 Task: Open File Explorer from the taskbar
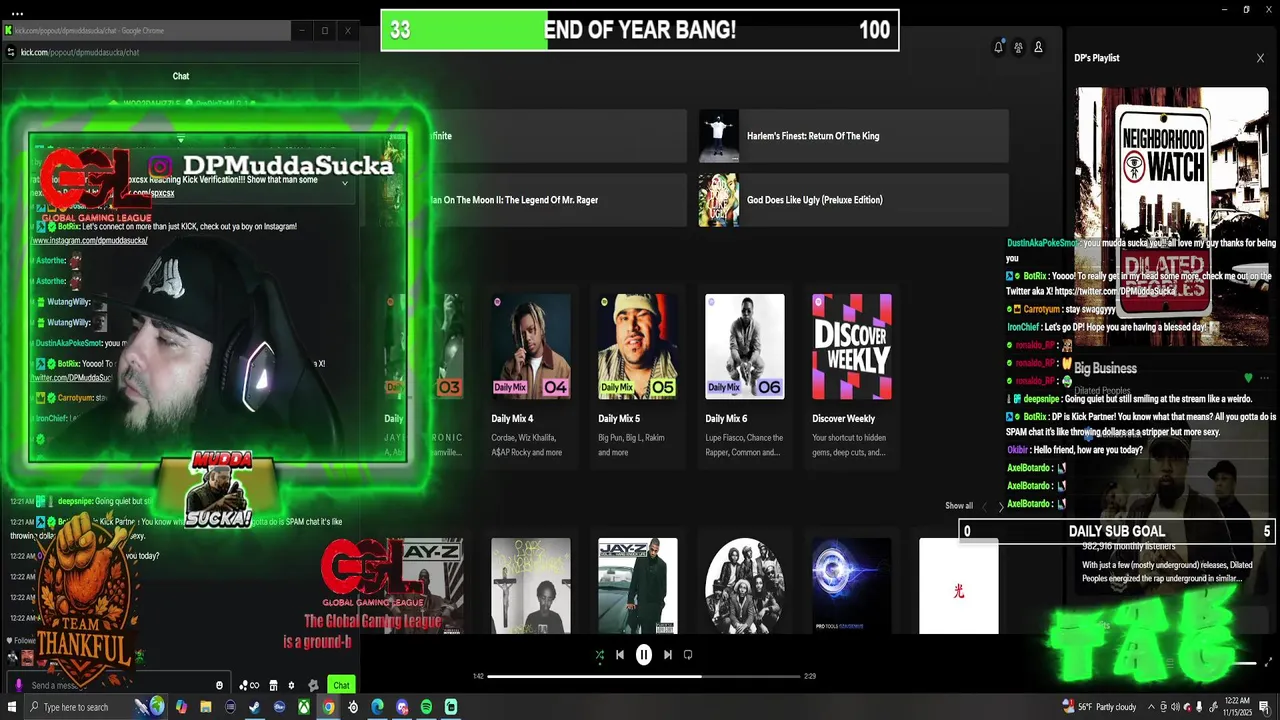click(206, 707)
